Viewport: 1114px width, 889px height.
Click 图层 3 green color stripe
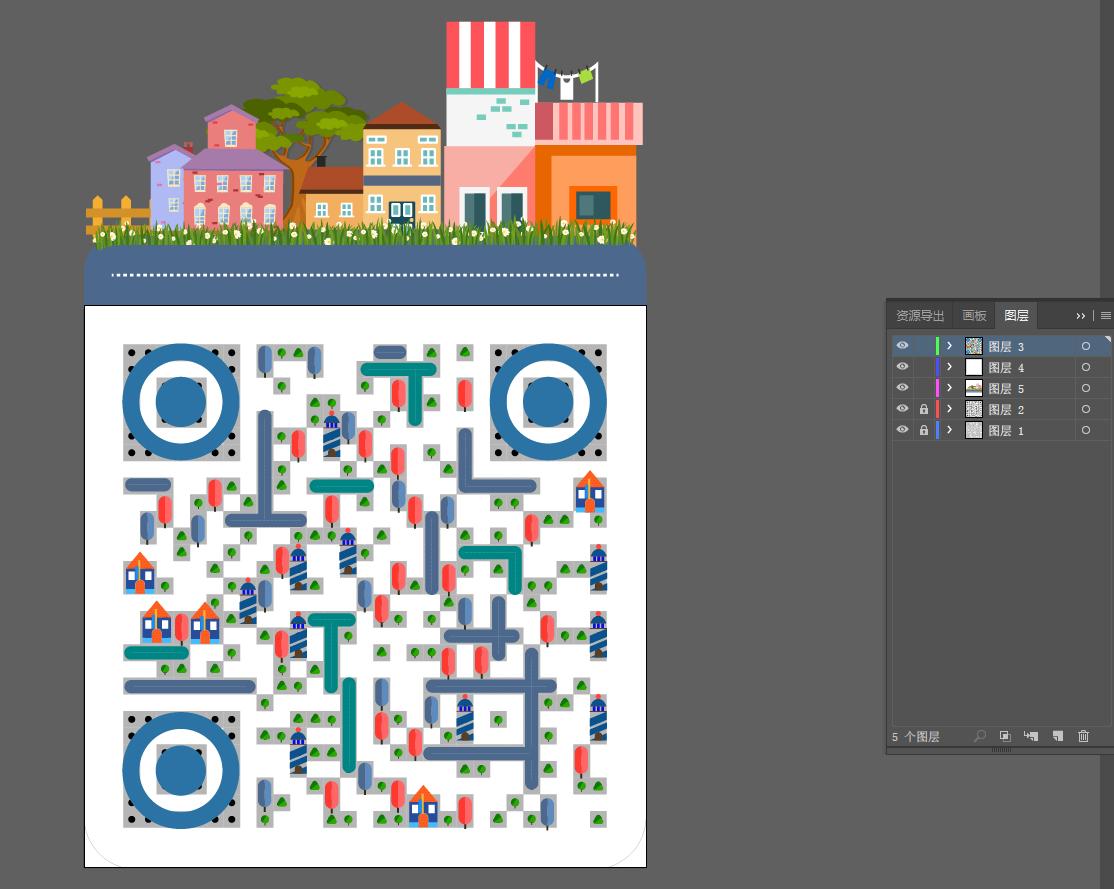point(938,346)
